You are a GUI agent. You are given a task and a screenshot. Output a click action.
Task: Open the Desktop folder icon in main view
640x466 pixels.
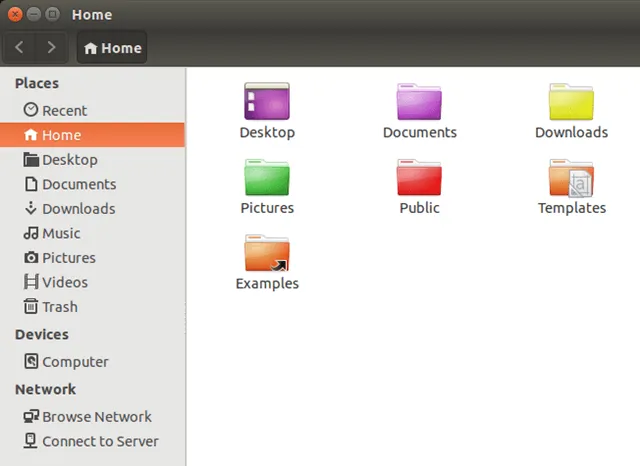click(267, 101)
